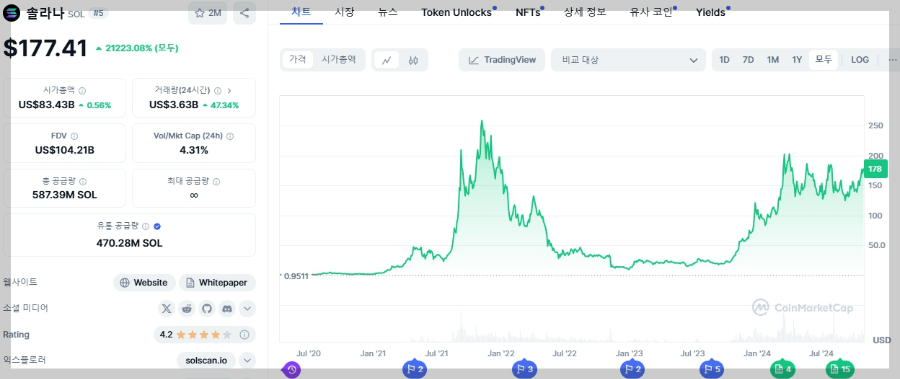Open chart more options ellipsis
900x379 pixels.
pos(892,60)
